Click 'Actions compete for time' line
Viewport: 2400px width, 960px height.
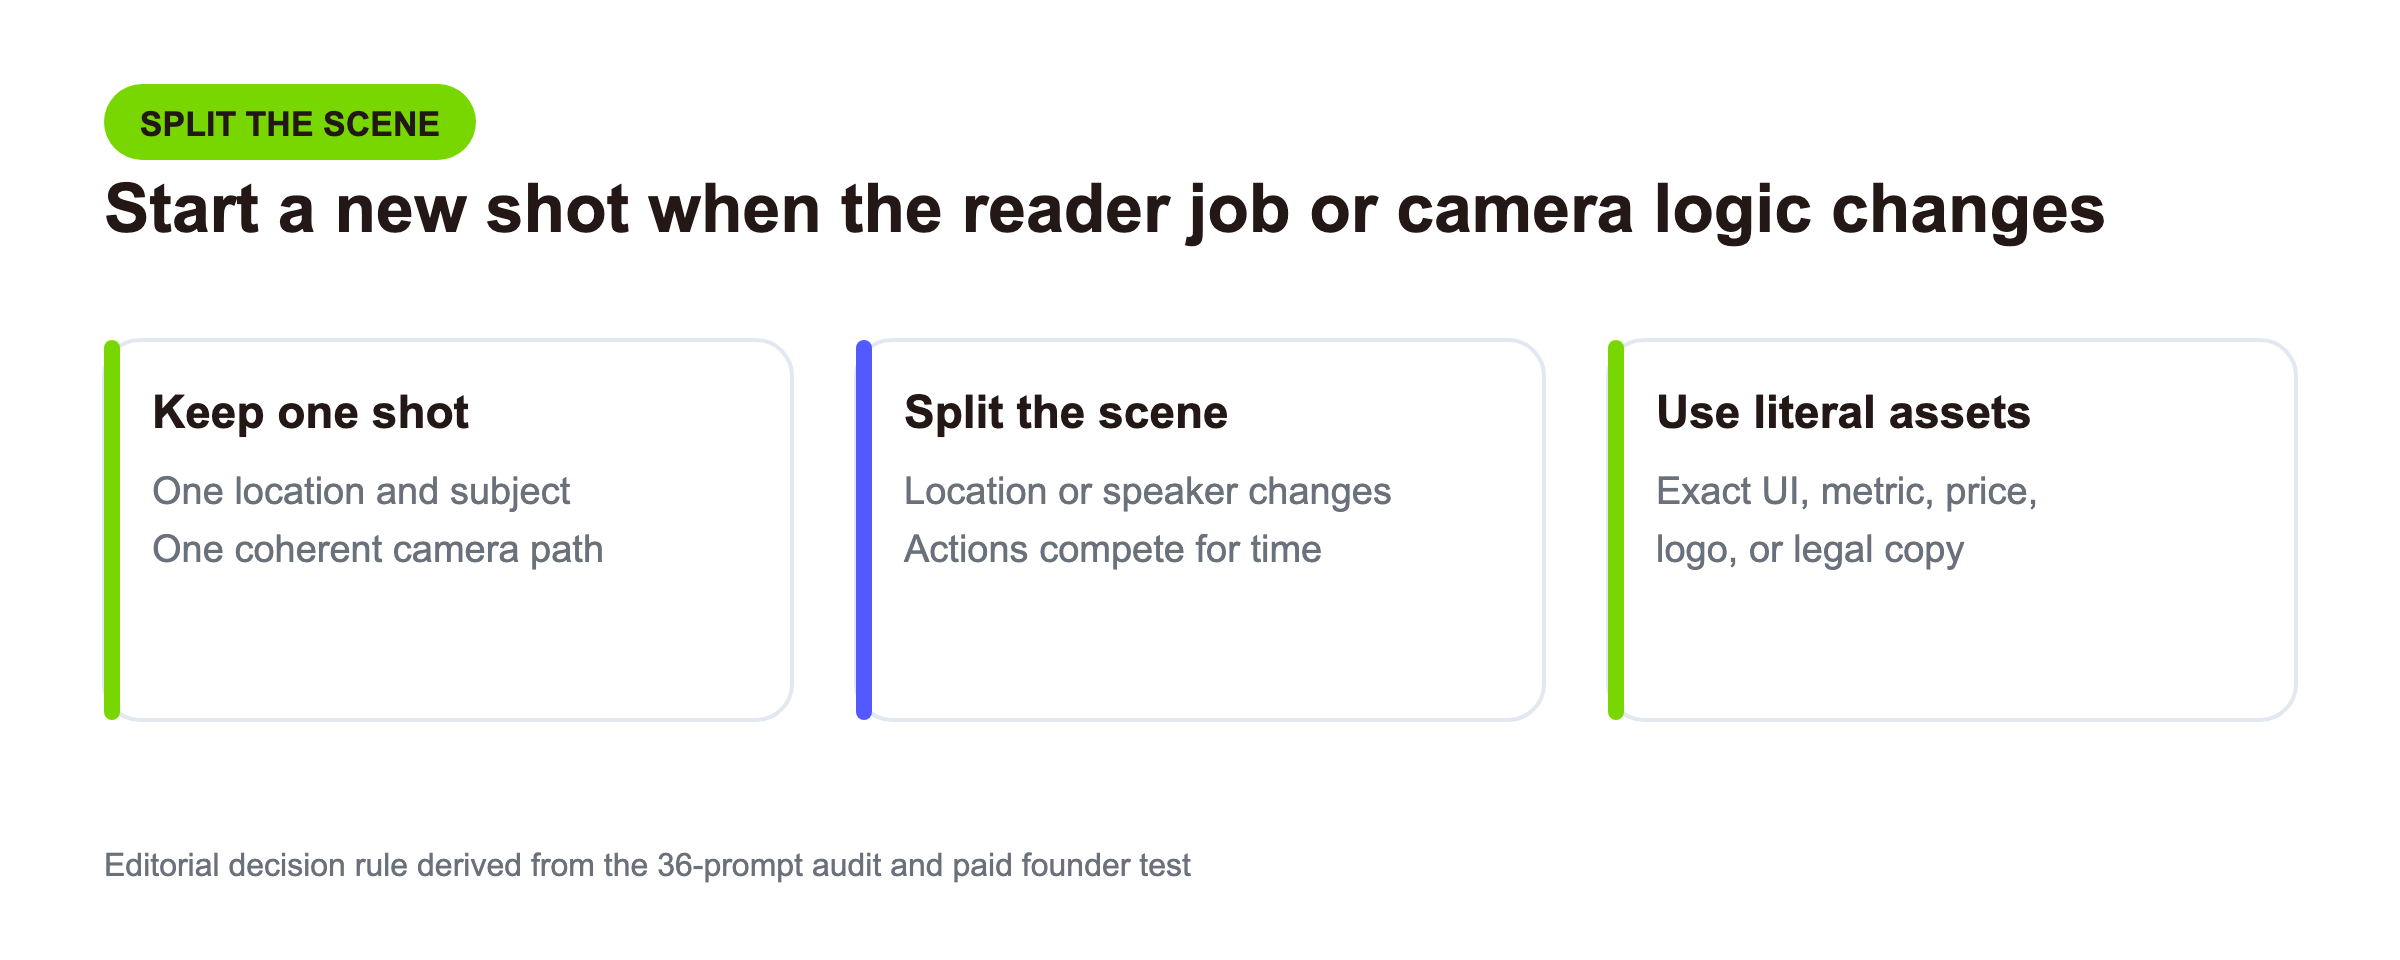pyautogui.click(x=1113, y=549)
